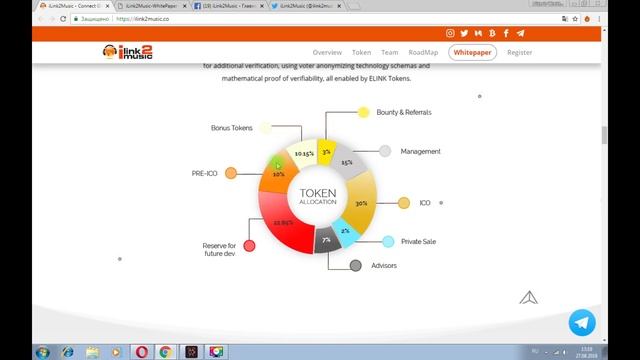640x360 pixels.
Task: Switch to the Twitter iLink2Music tab
Action: point(305,6)
